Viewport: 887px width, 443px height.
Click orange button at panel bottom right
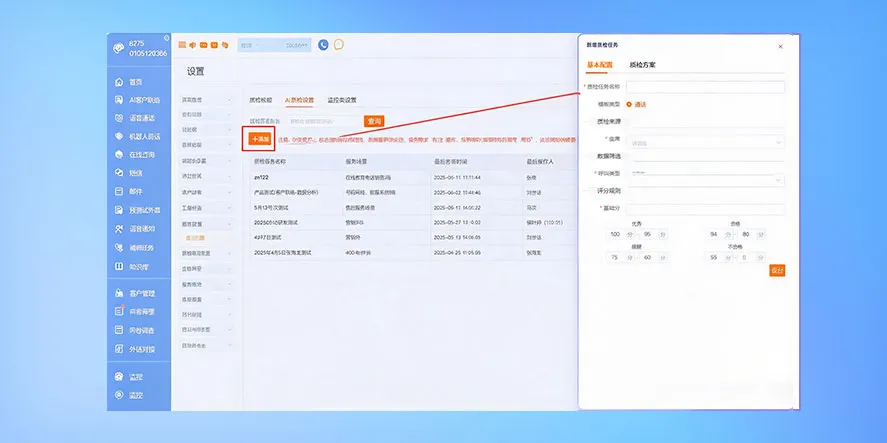(x=777, y=271)
